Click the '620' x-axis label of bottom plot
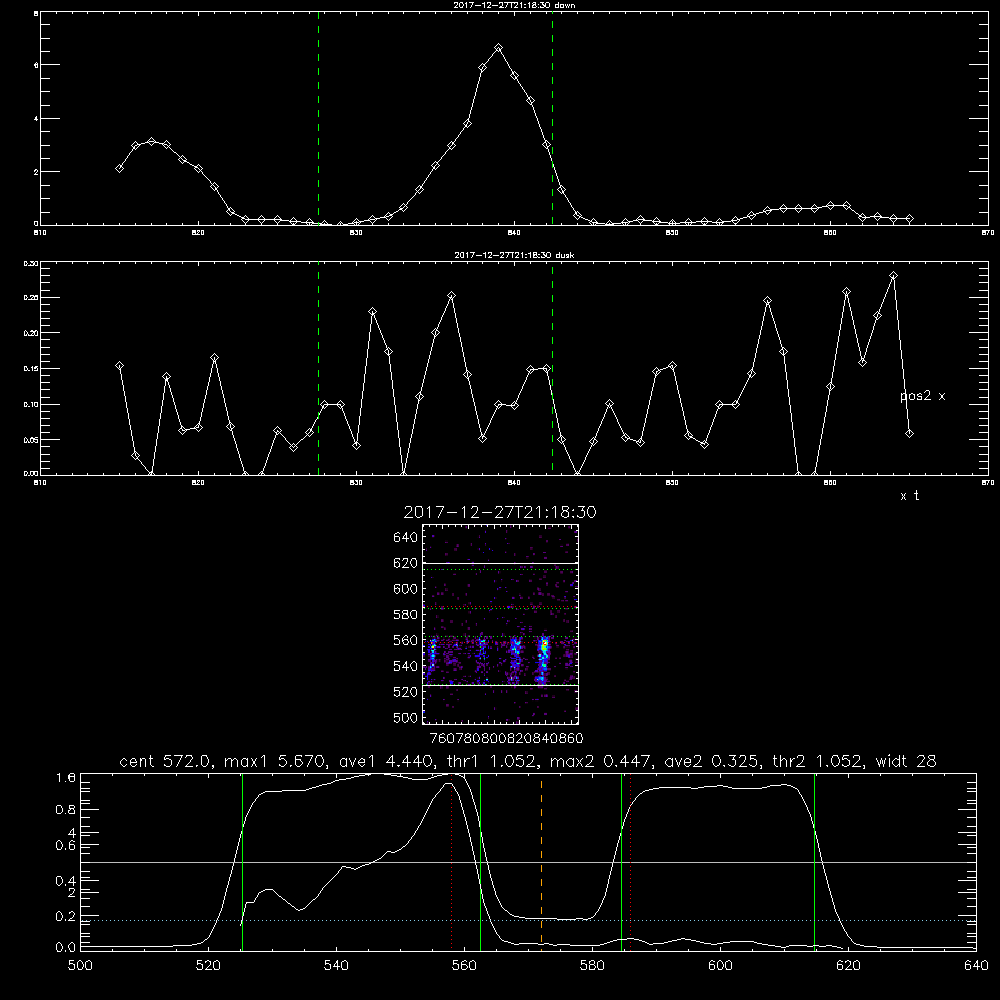The image size is (1000, 1000). tap(848, 966)
